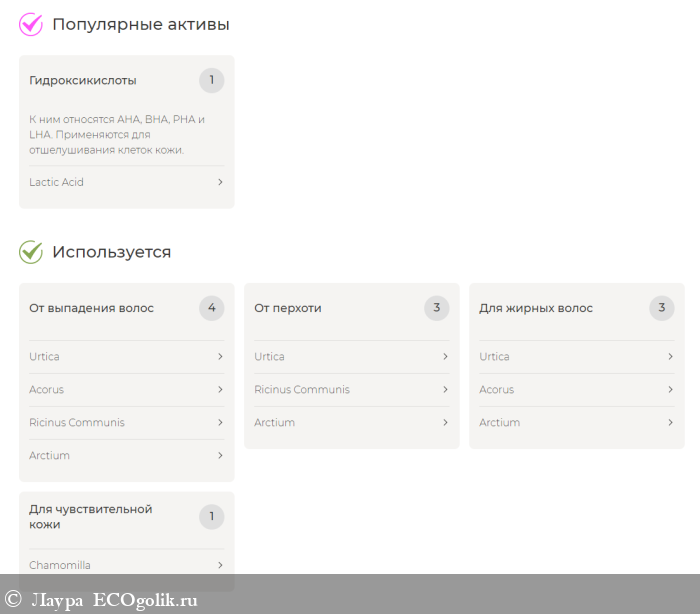Select Acorus in От выпадения волос card
Image resolution: width=700 pixels, height=614 pixels.
47,390
